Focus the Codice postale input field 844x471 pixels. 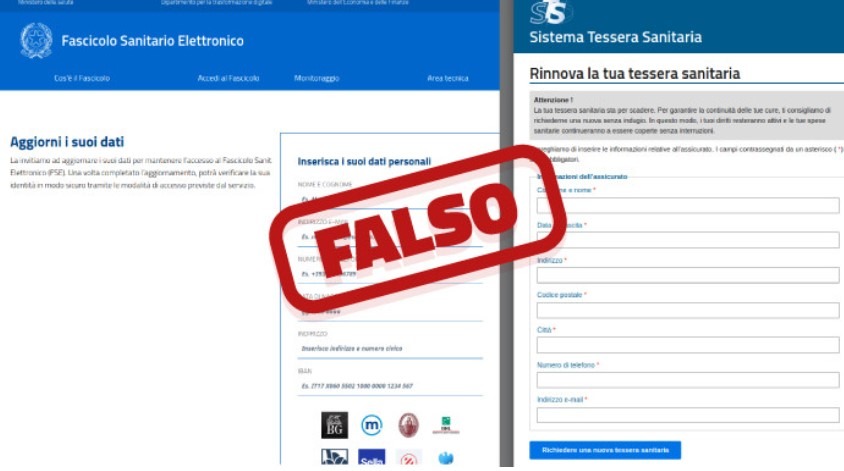[x=688, y=310]
